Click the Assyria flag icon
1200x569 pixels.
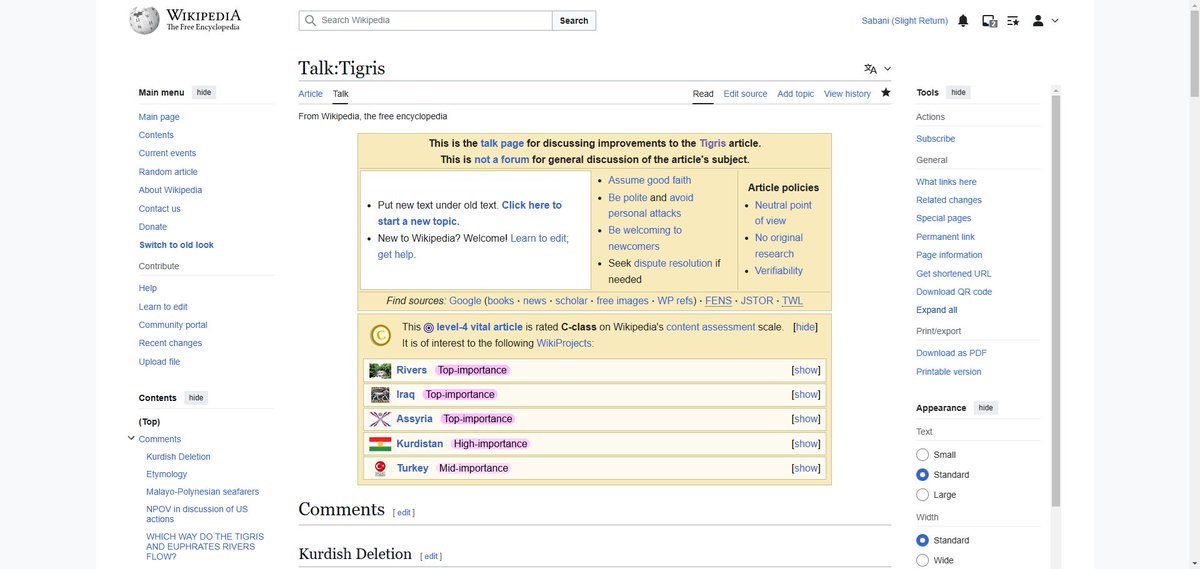[x=380, y=419]
